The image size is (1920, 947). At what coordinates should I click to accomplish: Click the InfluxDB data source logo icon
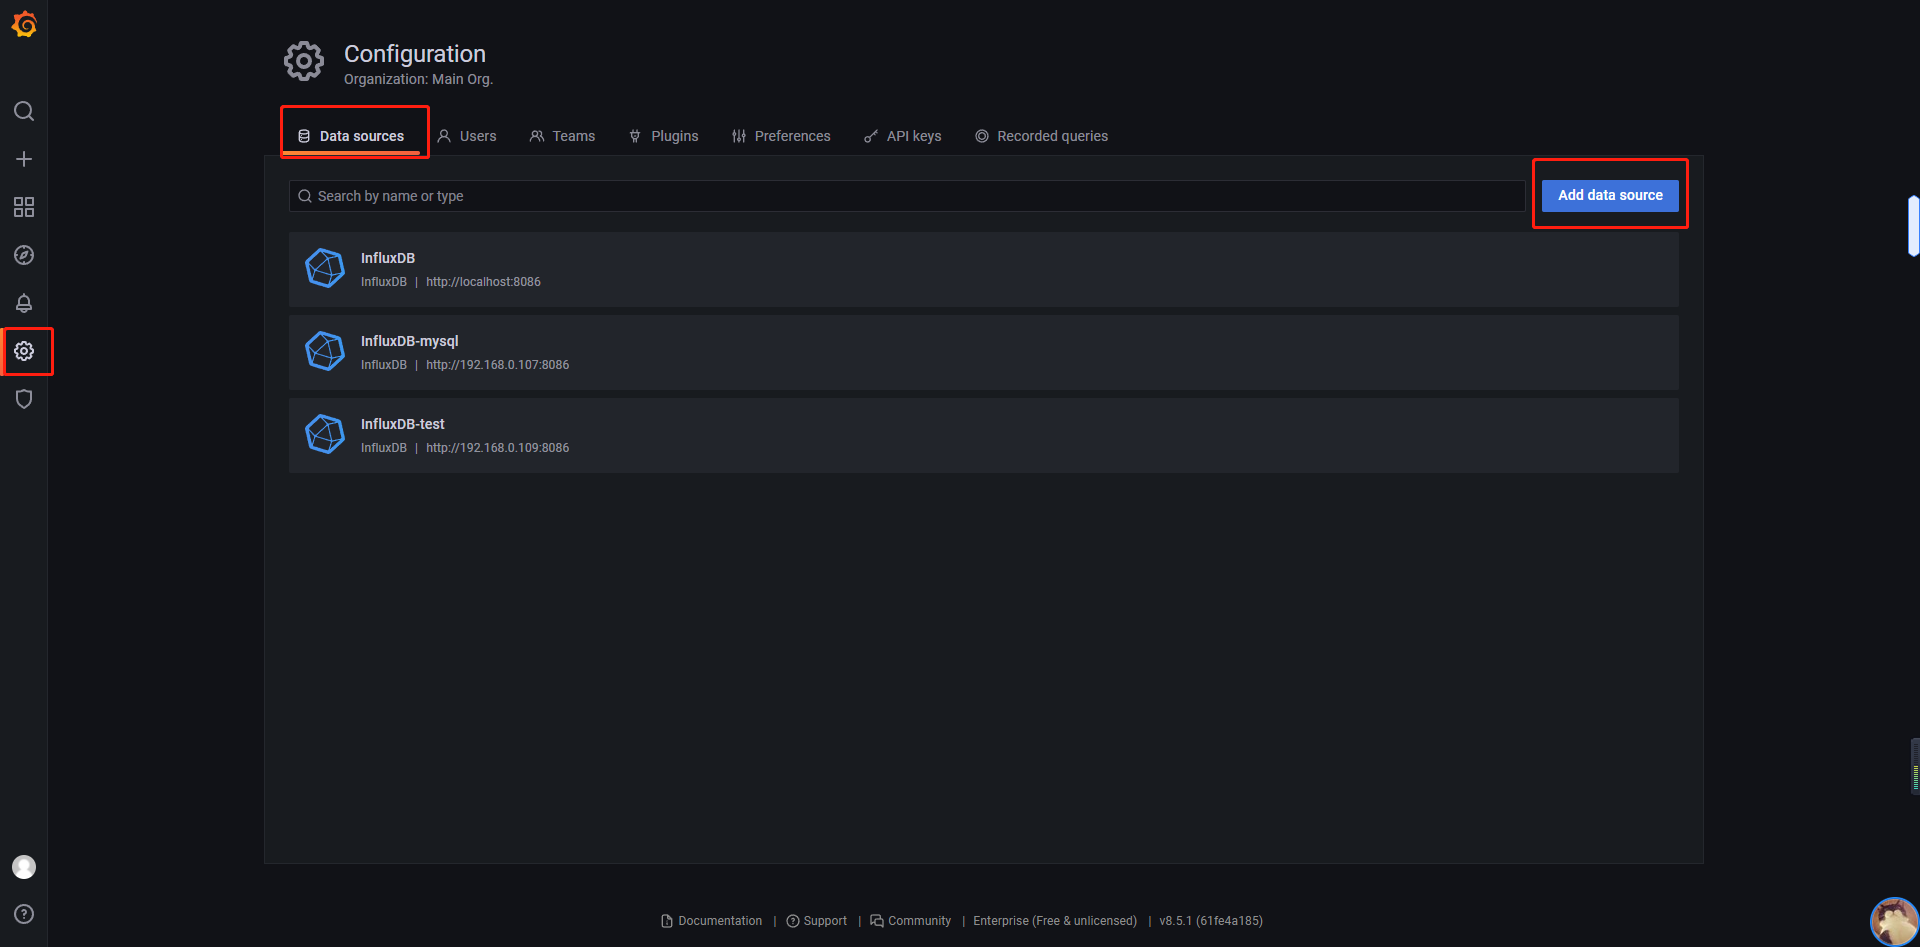tap(325, 269)
